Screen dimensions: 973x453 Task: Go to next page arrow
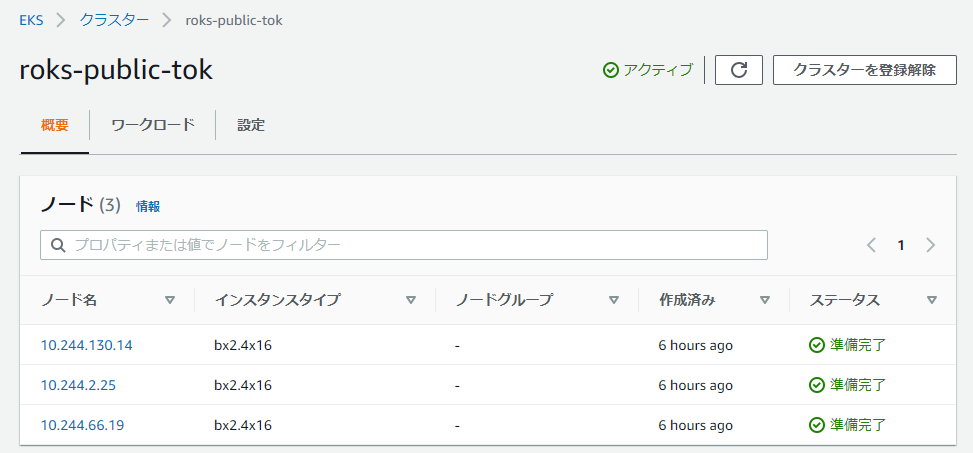click(930, 245)
